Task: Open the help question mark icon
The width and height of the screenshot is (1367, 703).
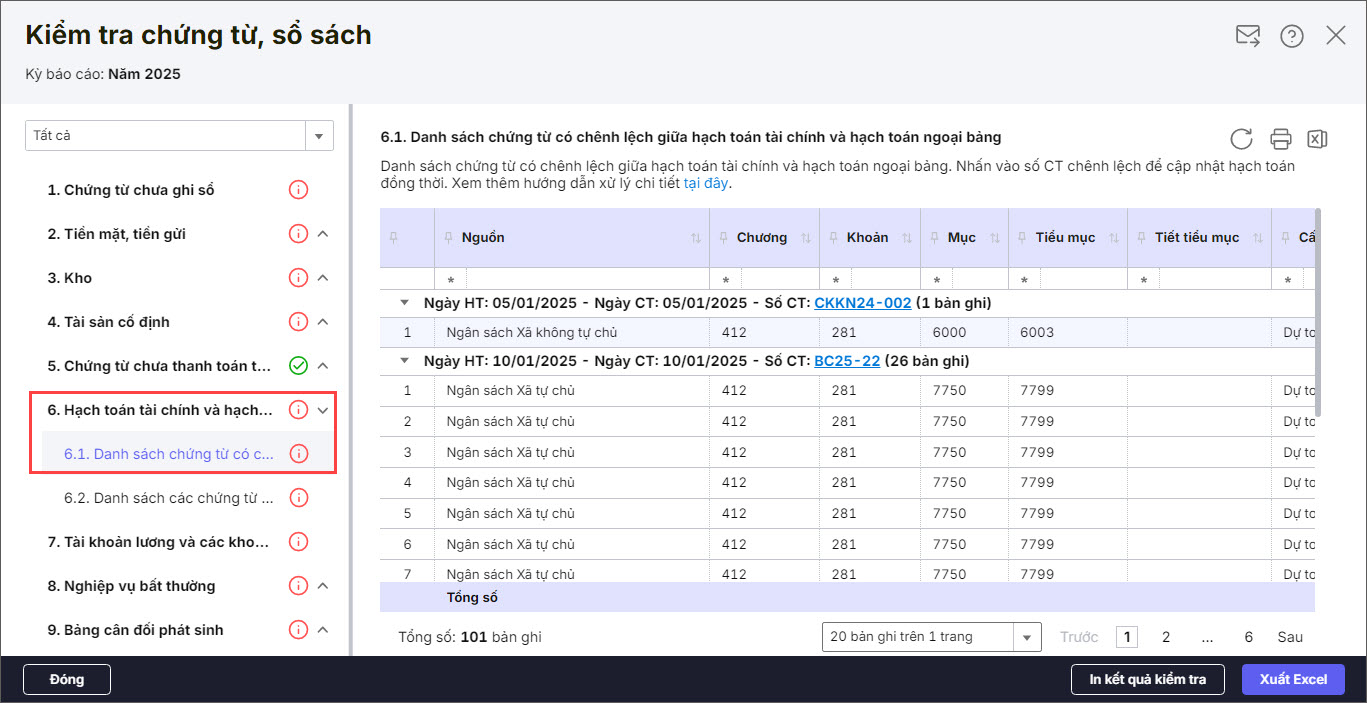Action: pos(1292,36)
